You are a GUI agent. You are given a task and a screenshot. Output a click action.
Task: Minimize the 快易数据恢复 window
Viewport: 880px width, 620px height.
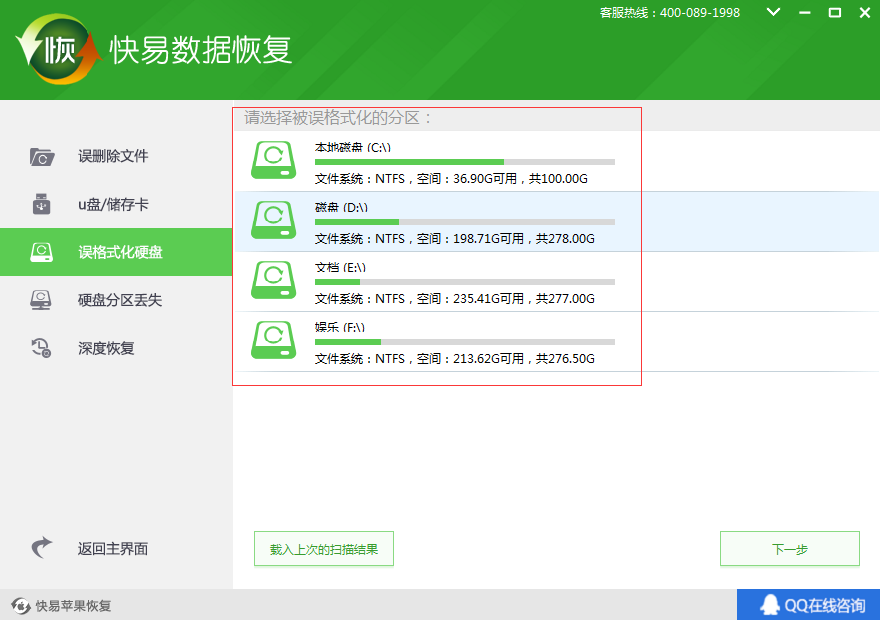point(805,12)
